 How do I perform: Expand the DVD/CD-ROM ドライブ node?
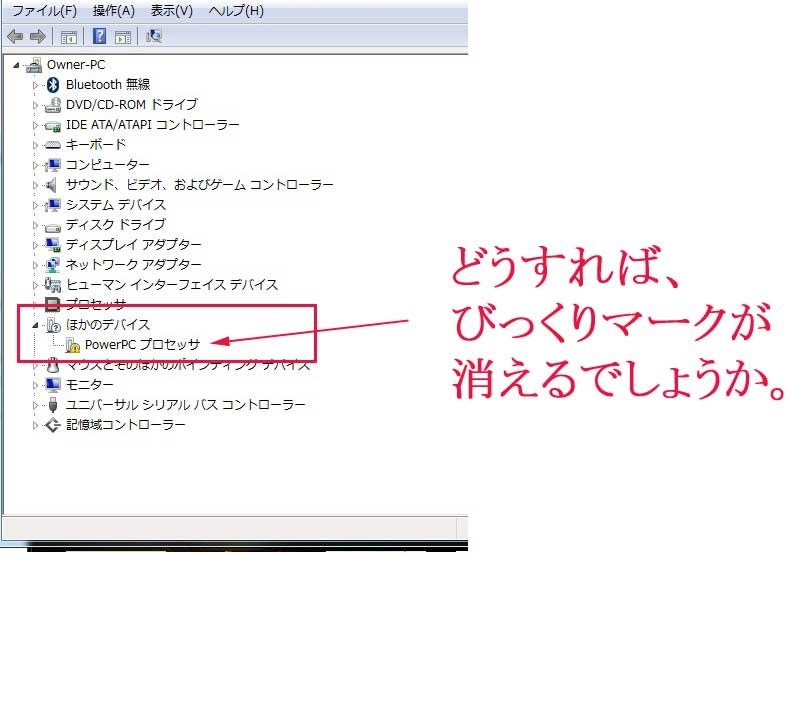(35, 105)
